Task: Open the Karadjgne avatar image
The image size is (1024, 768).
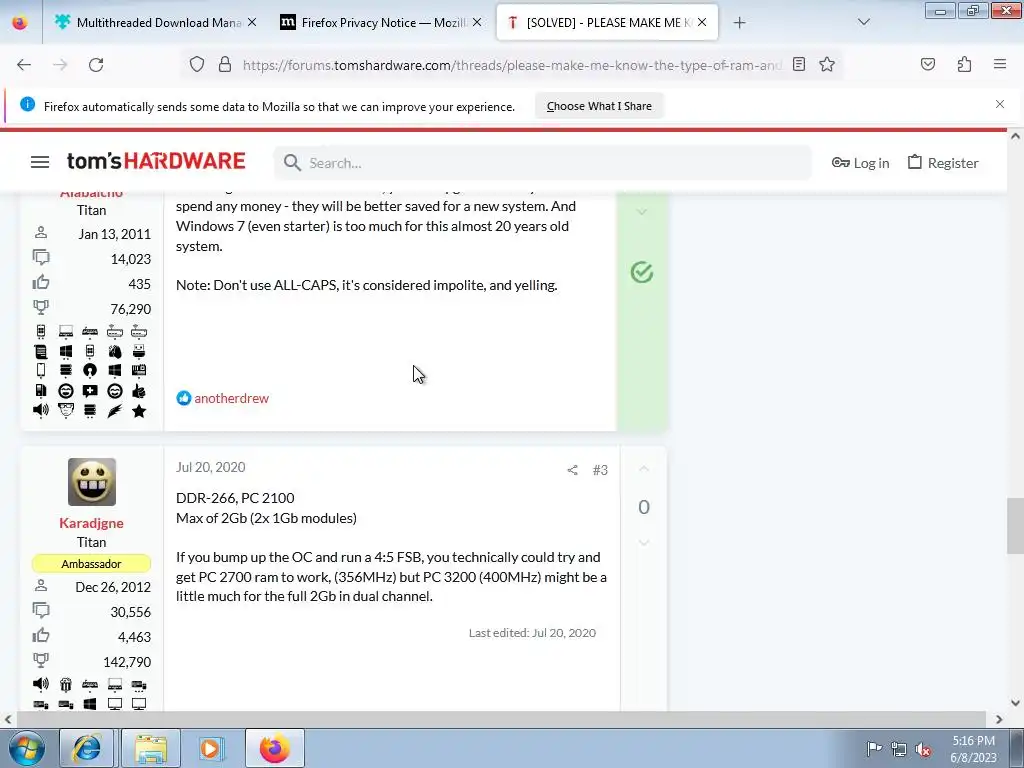Action: 91,482
